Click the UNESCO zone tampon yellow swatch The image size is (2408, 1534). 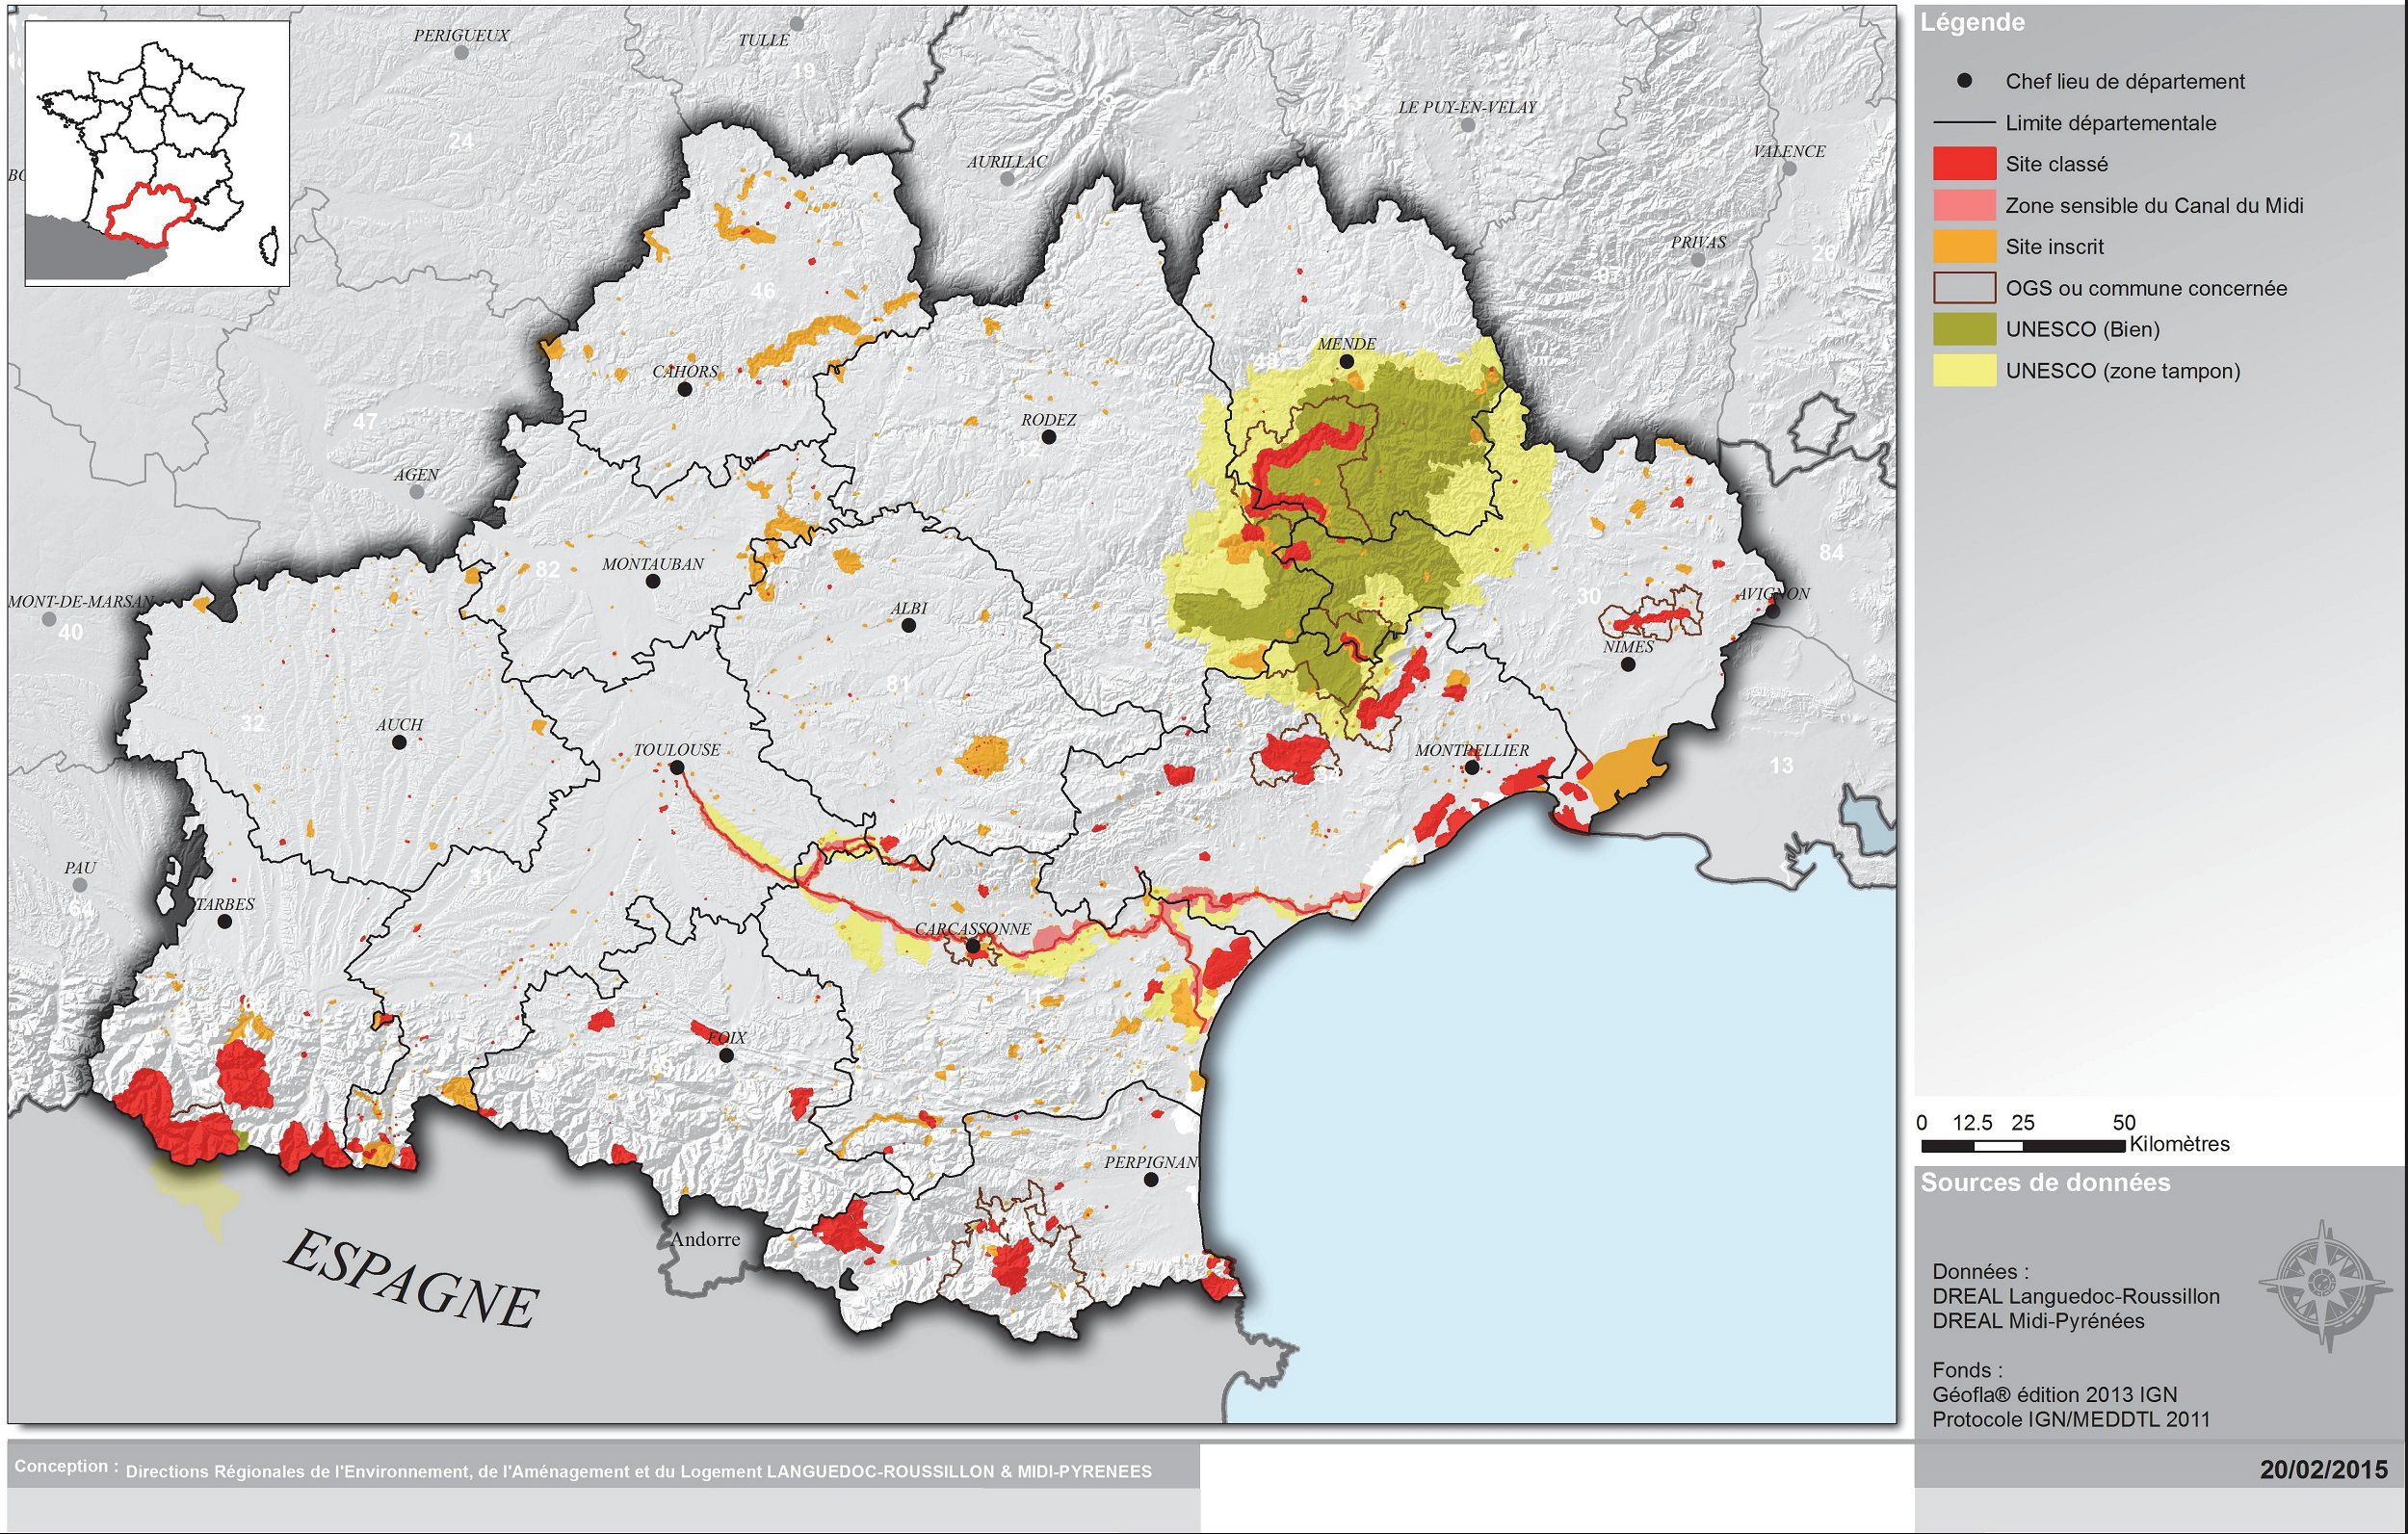tap(1964, 371)
